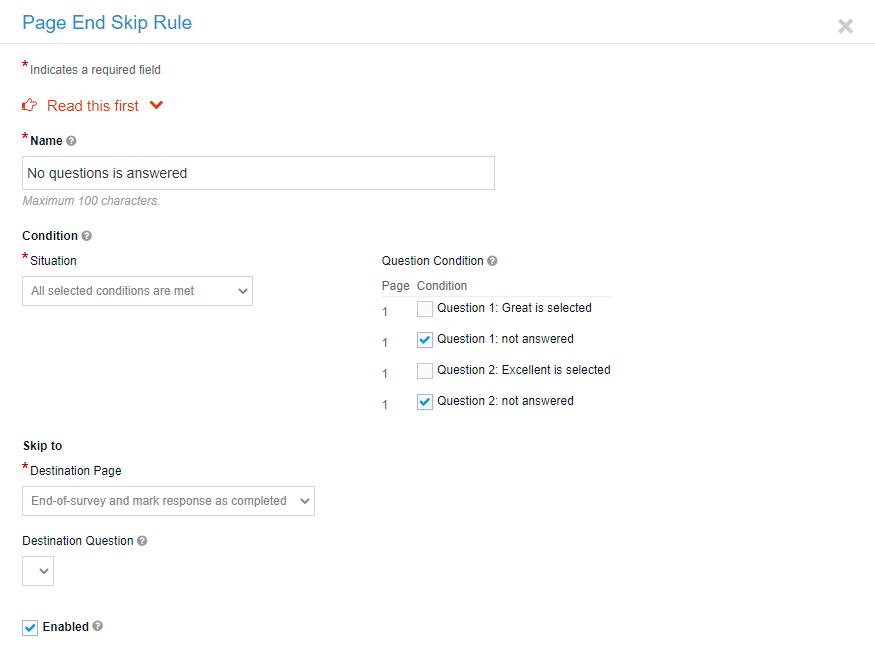The image size is (875, 649).
Task: Open the Situation dropdown
Action: (137, 291)
